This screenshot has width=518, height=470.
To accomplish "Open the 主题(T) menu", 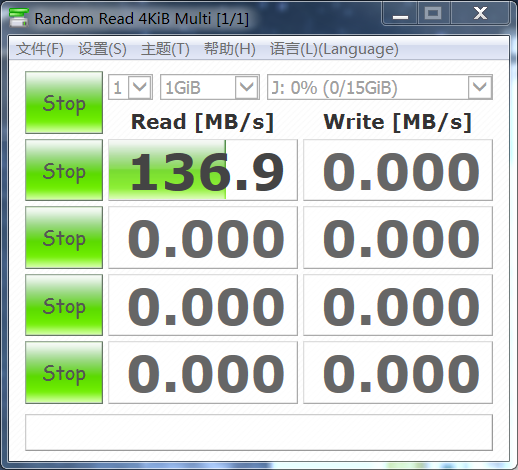I will click(165, 49).
